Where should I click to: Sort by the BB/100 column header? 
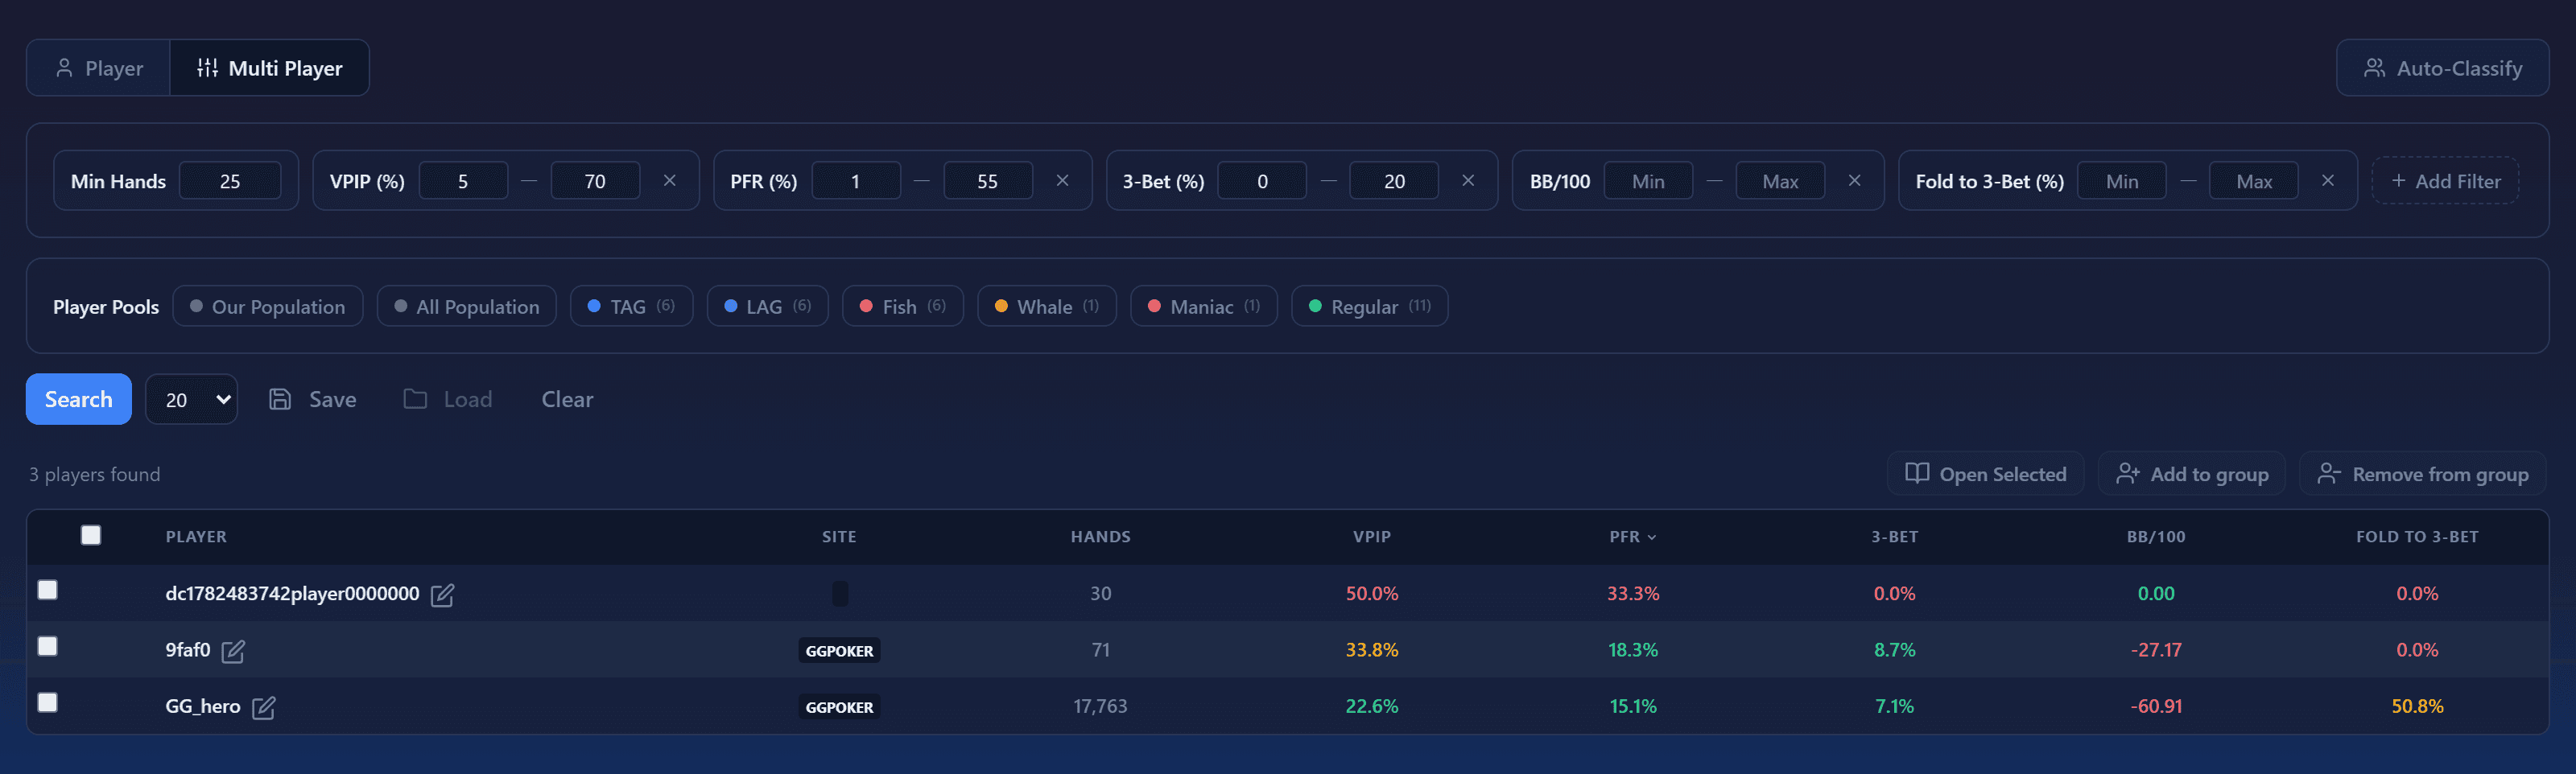point(2155,537)
